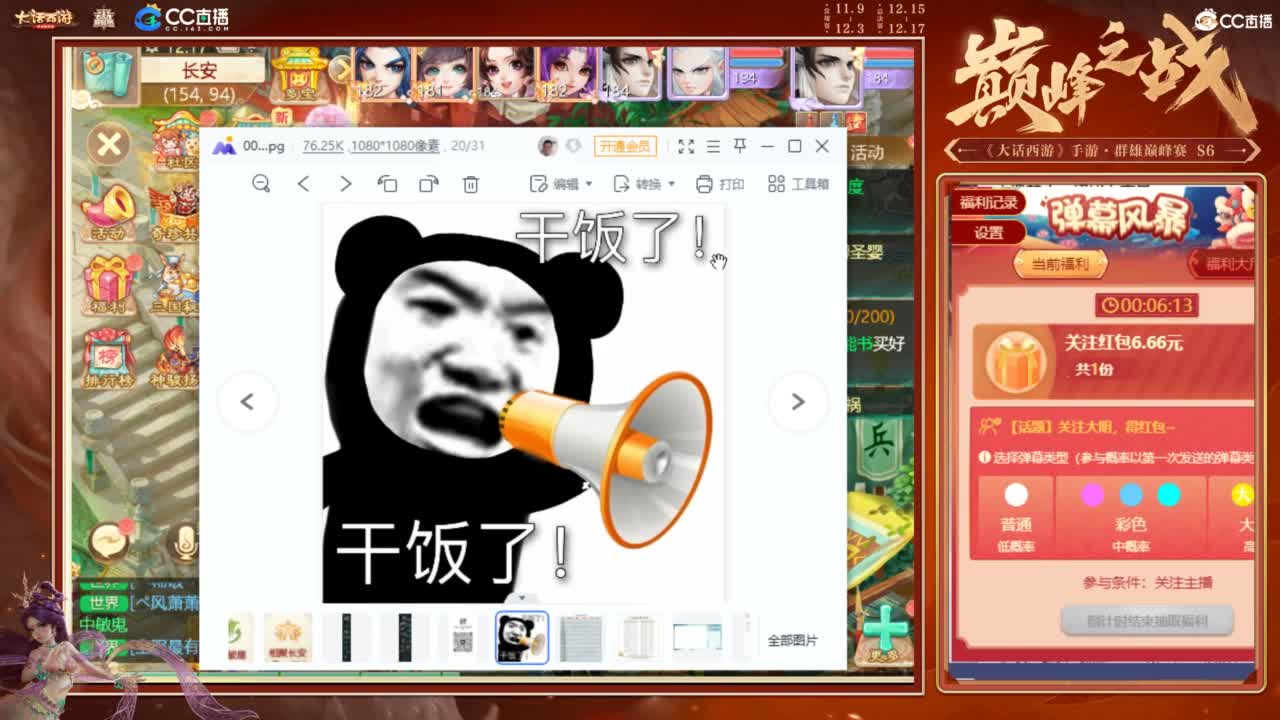
Task: Click the microphone voice icon in game
Action: (x=184, y=542)
